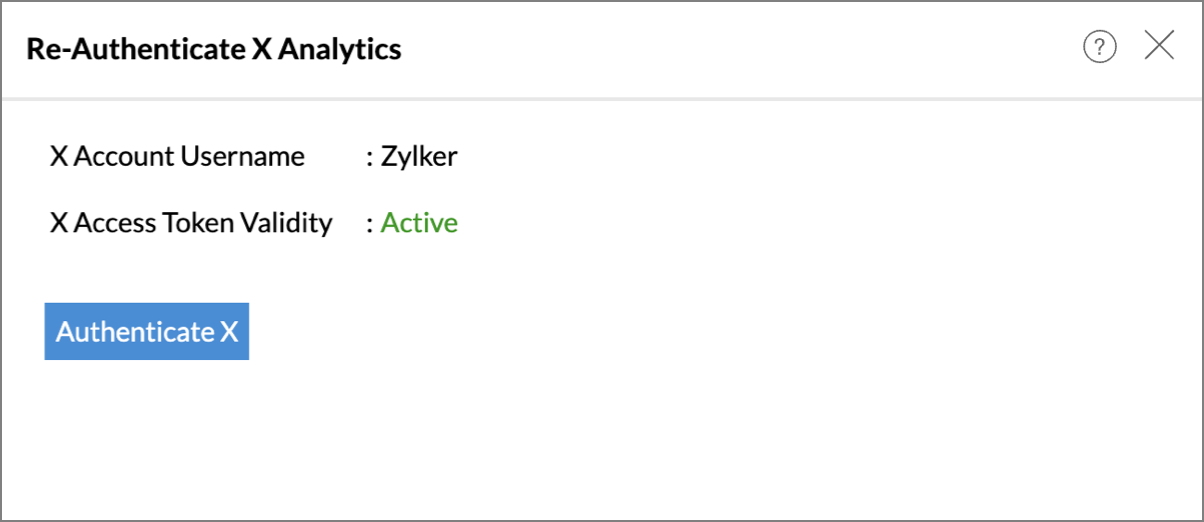Close the Re-Authenticate X Analytics dialog
The height and width of the screenshot is (522, 1204).
(1159, 45)
